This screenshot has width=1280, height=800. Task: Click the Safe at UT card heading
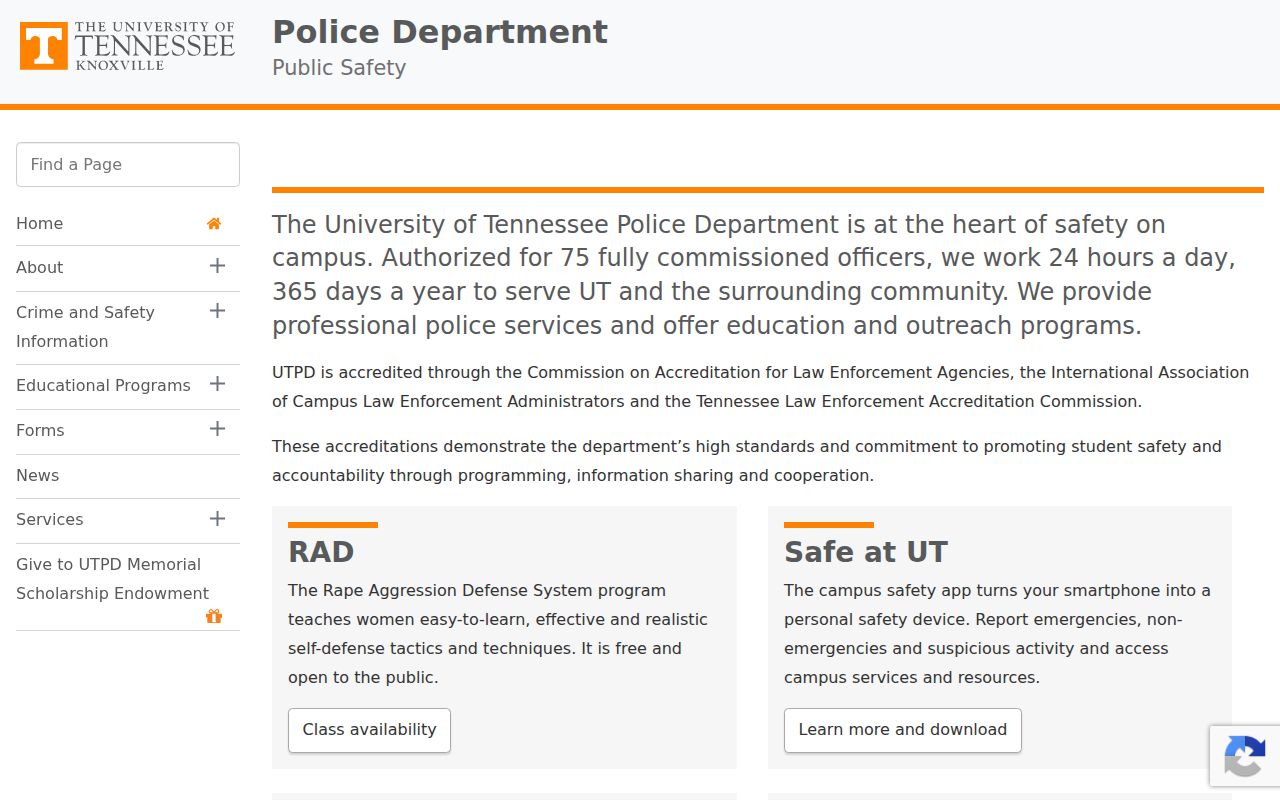[865, 552]
